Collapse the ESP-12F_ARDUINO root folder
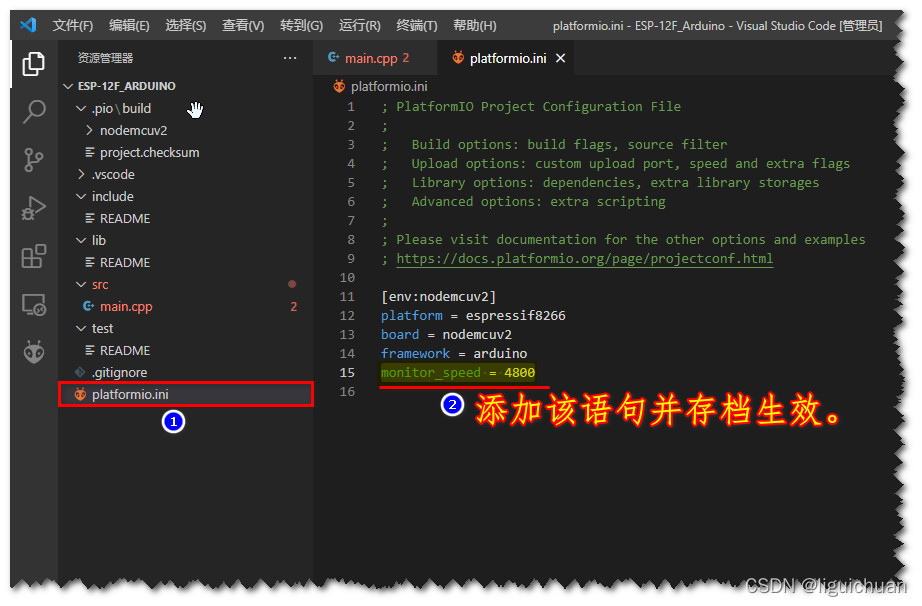Screen dimensions: 922x606 click(68, 86)
